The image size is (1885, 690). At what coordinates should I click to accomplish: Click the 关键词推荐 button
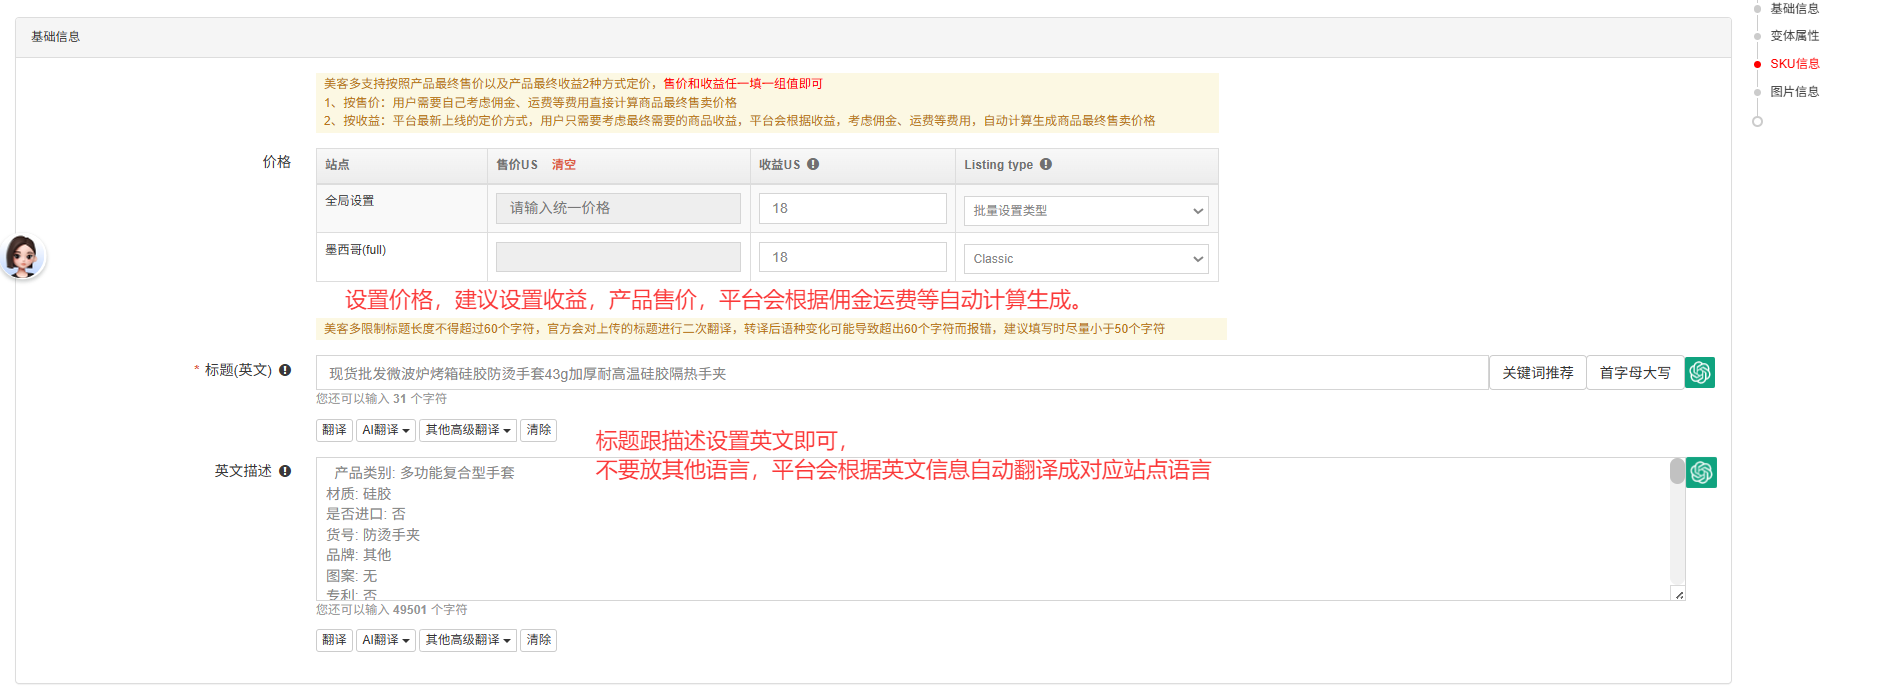(1537, 373)
